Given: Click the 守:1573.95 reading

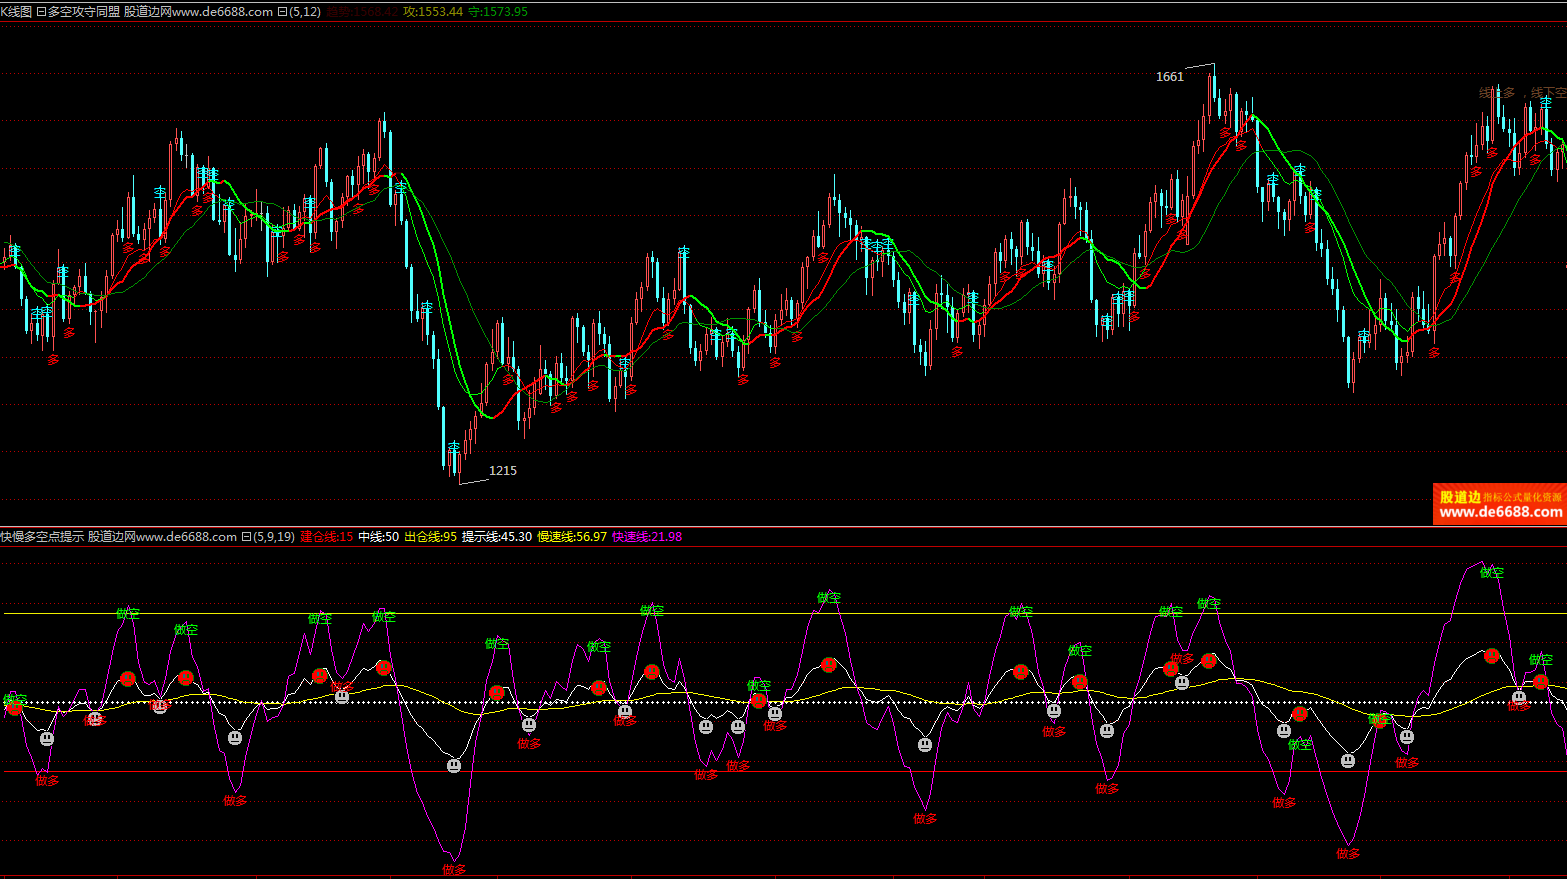Looking at the screenshot, I should (498, 12).
